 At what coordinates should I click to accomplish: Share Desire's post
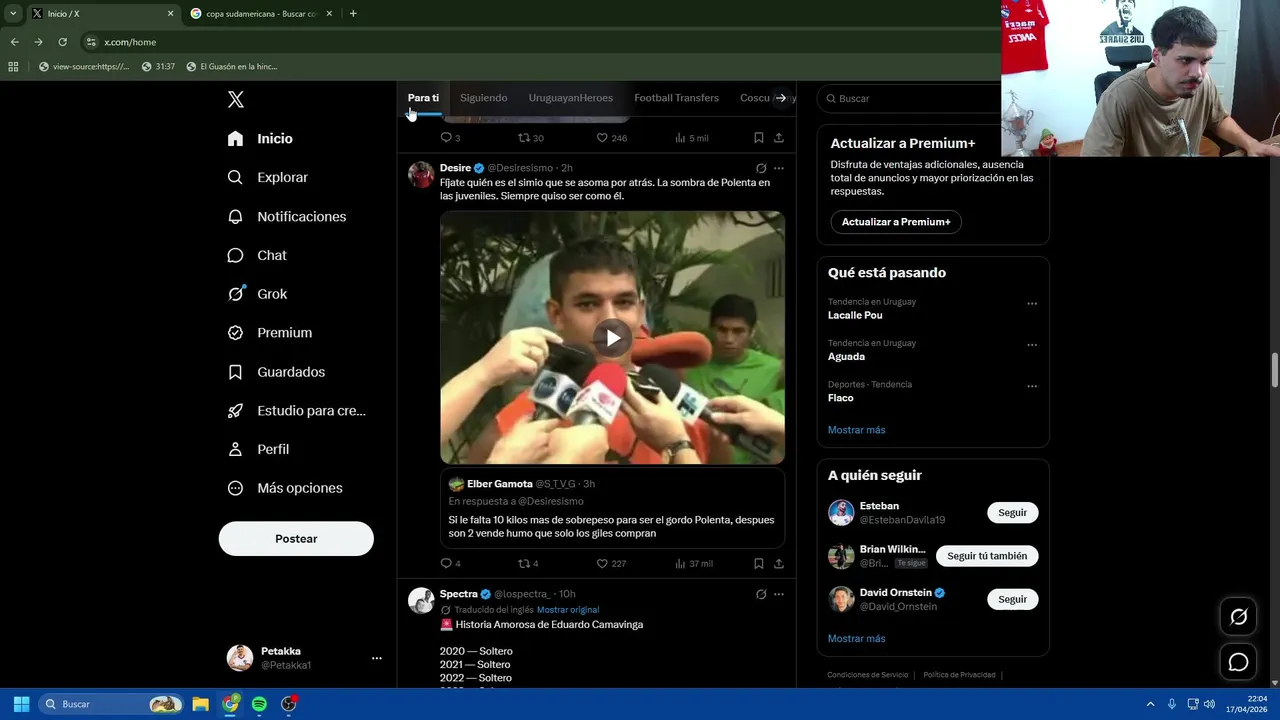779,564
